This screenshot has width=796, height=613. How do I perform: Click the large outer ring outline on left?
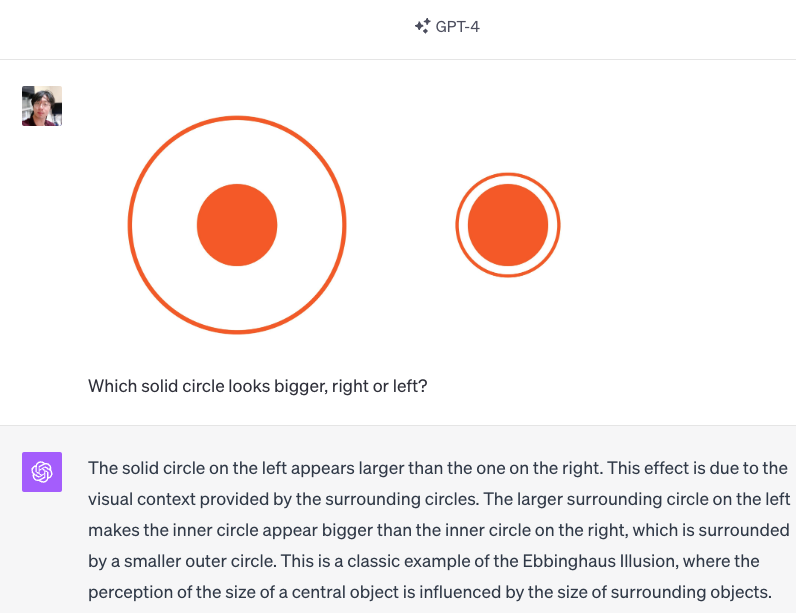(x=130, y=225)
